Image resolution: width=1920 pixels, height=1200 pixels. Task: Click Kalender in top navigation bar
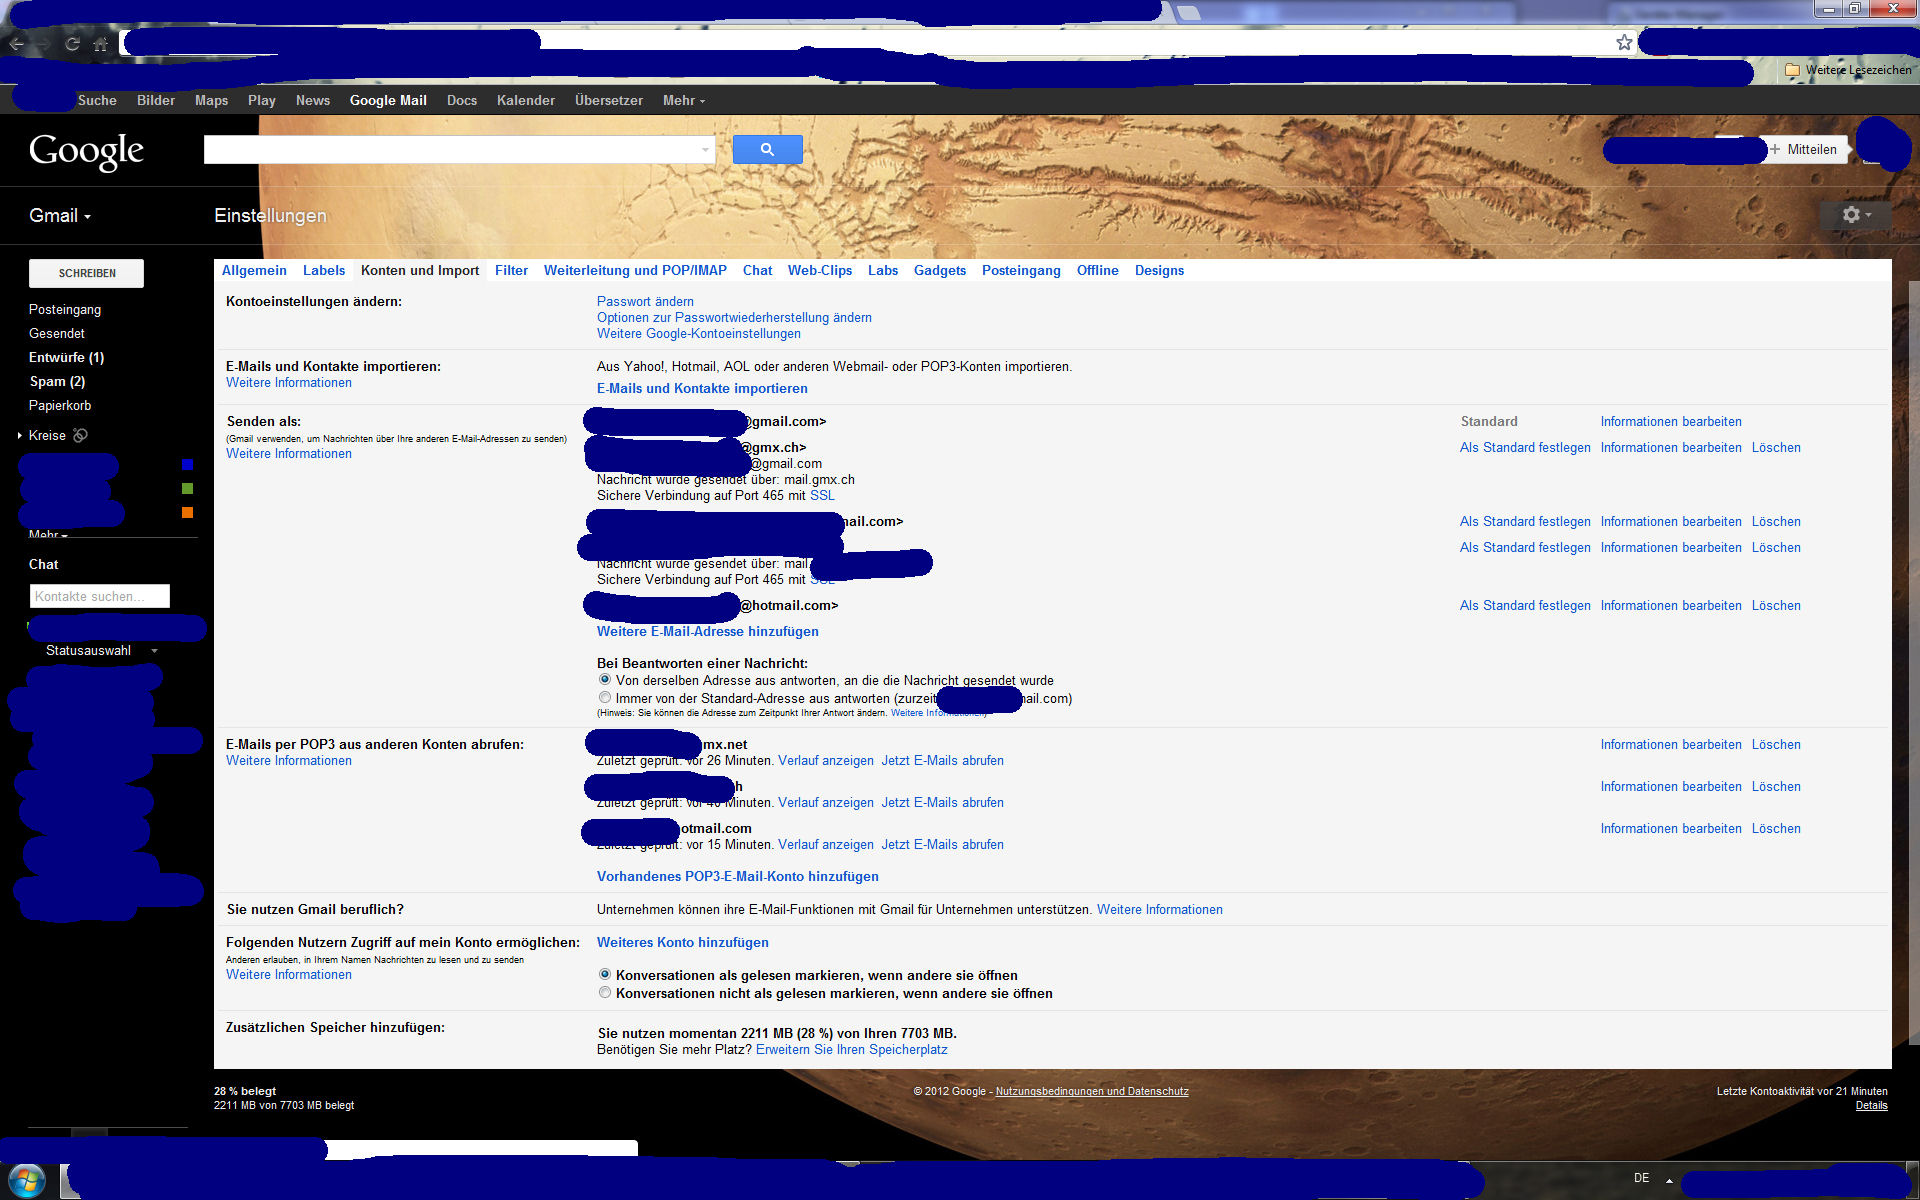pos(526,100)
